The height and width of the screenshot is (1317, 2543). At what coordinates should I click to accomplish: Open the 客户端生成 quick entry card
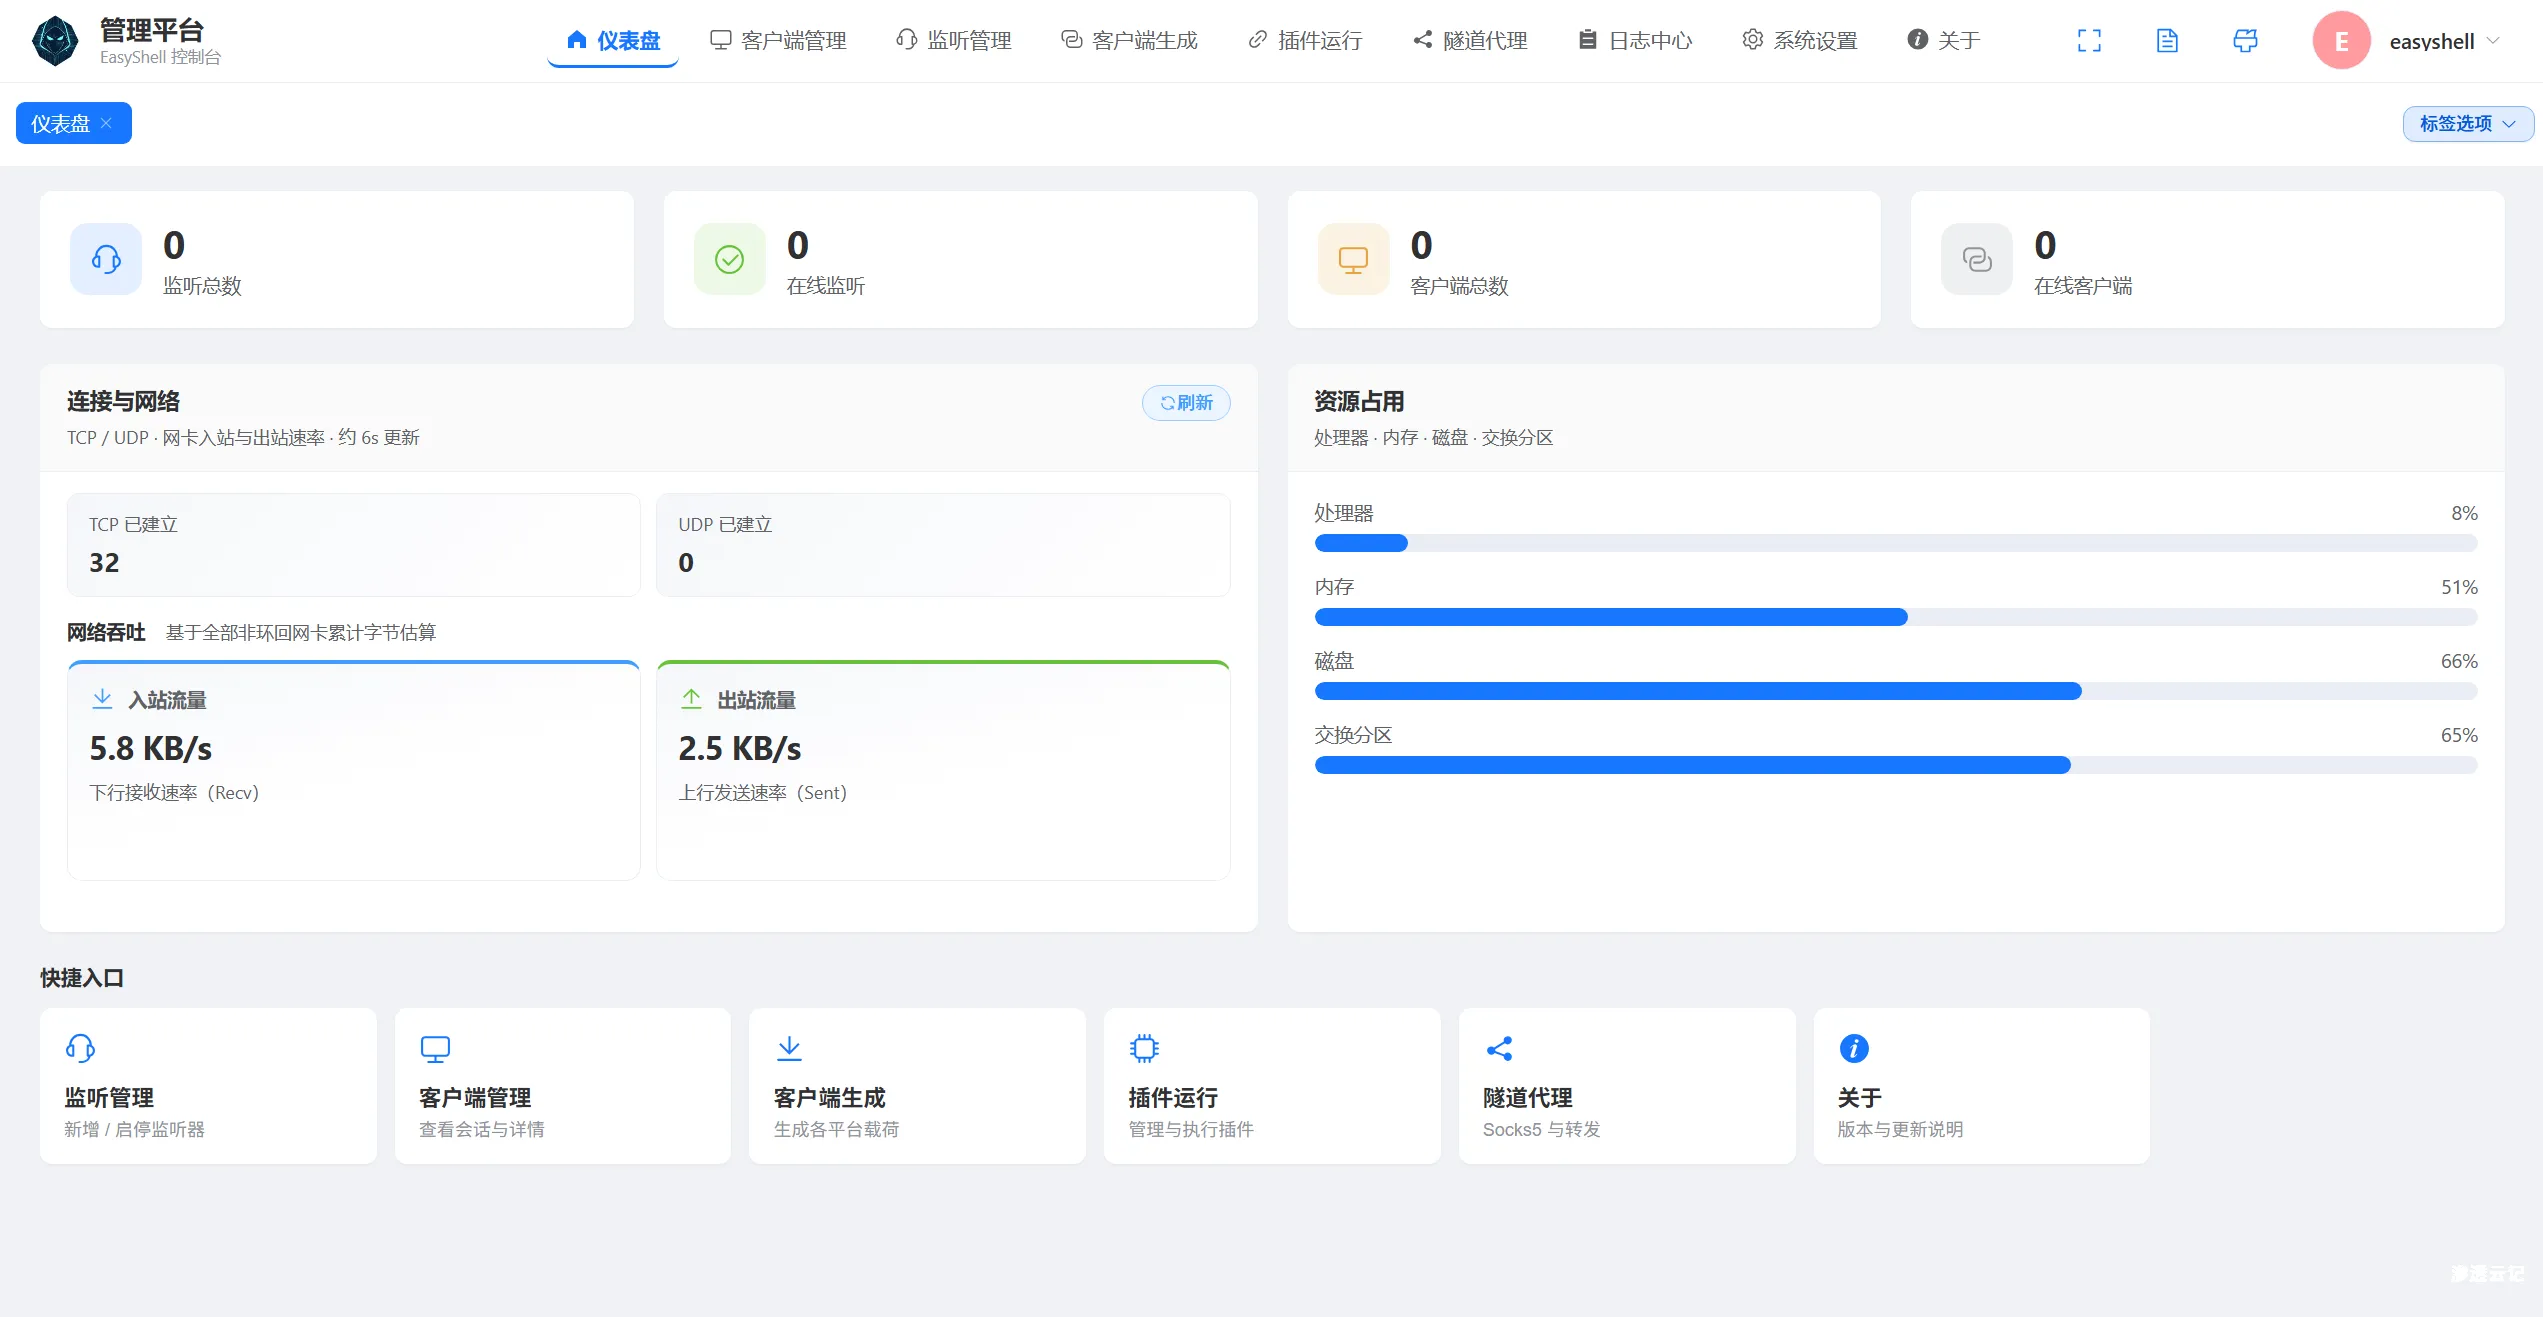[x=917, y=1085]
